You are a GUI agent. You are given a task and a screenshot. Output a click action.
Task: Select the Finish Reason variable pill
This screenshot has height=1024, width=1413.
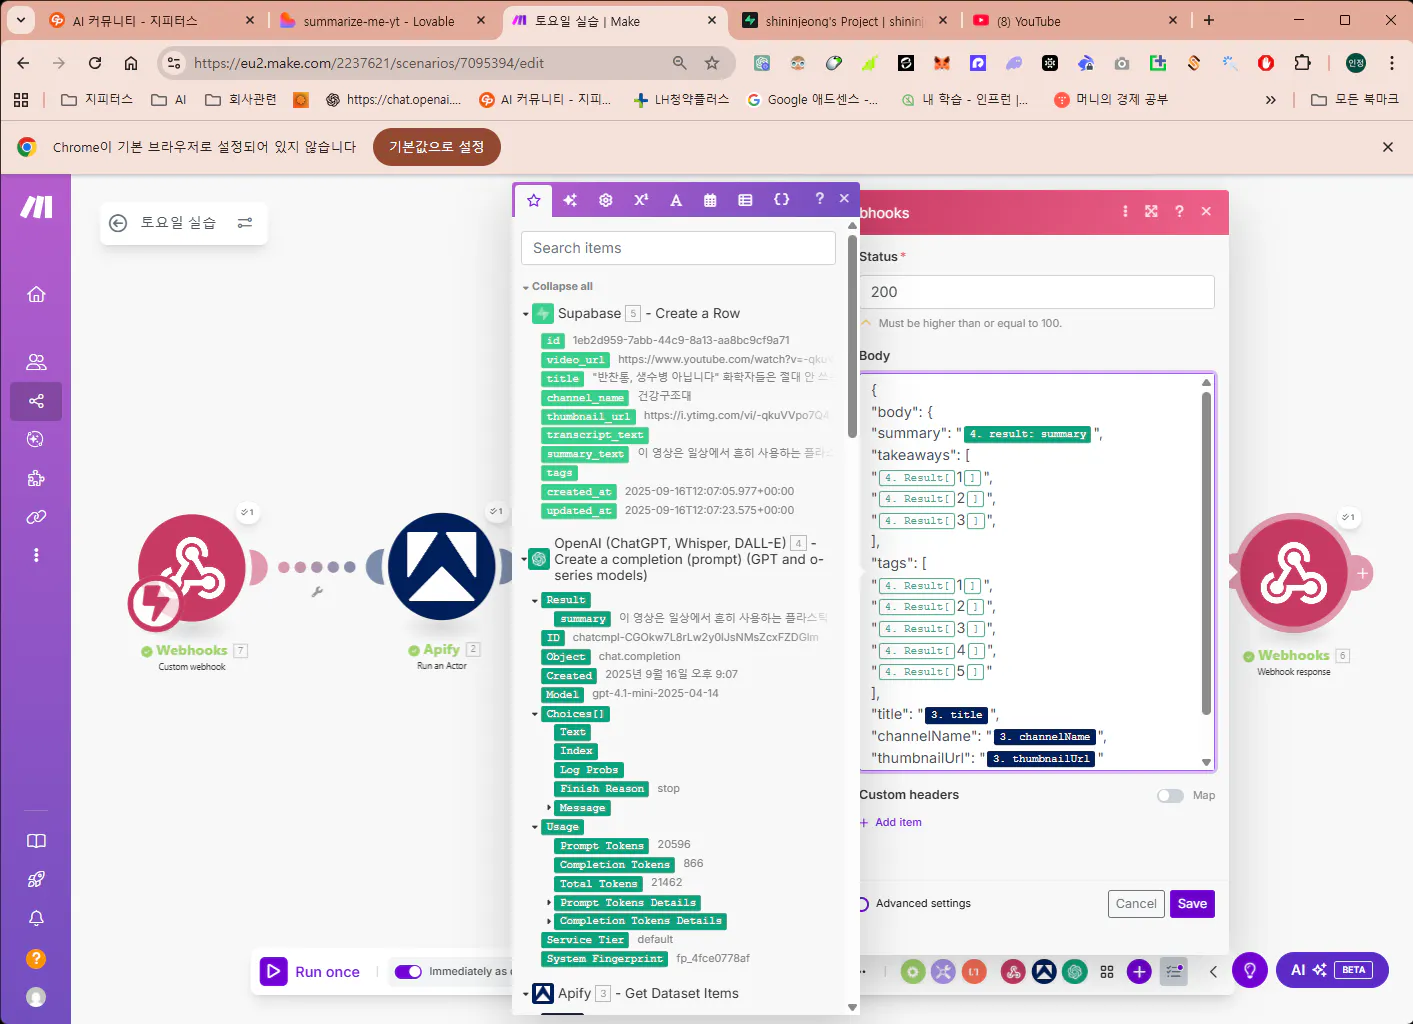click(x=602, y=789)
